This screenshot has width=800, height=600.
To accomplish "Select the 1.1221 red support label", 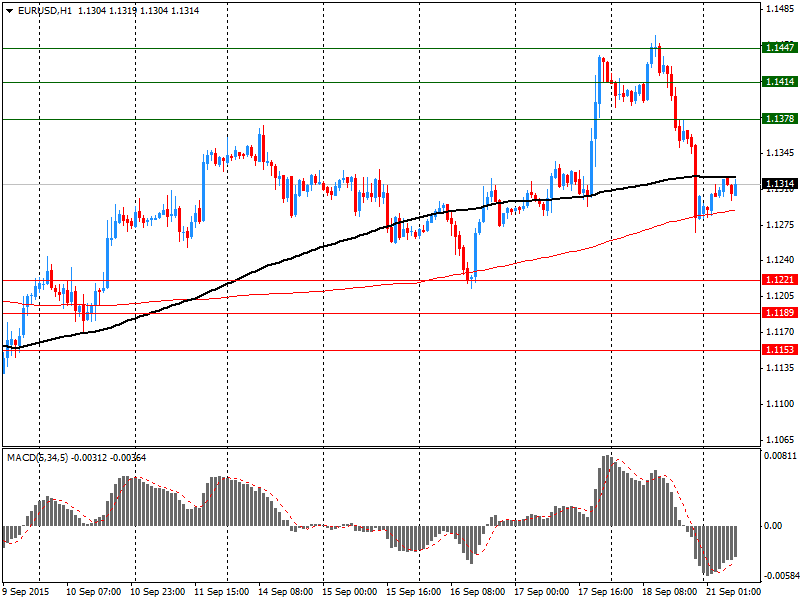I will [x=780, y=280].
